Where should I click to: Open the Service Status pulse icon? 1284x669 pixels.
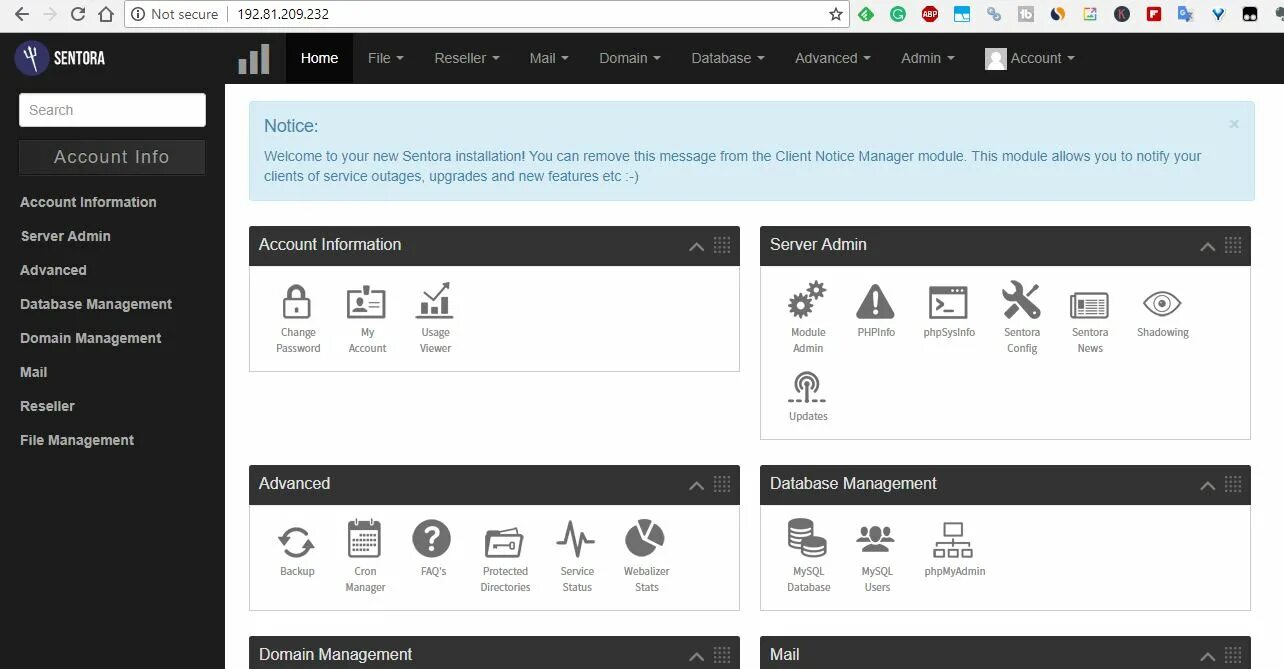tap(576, 539)
